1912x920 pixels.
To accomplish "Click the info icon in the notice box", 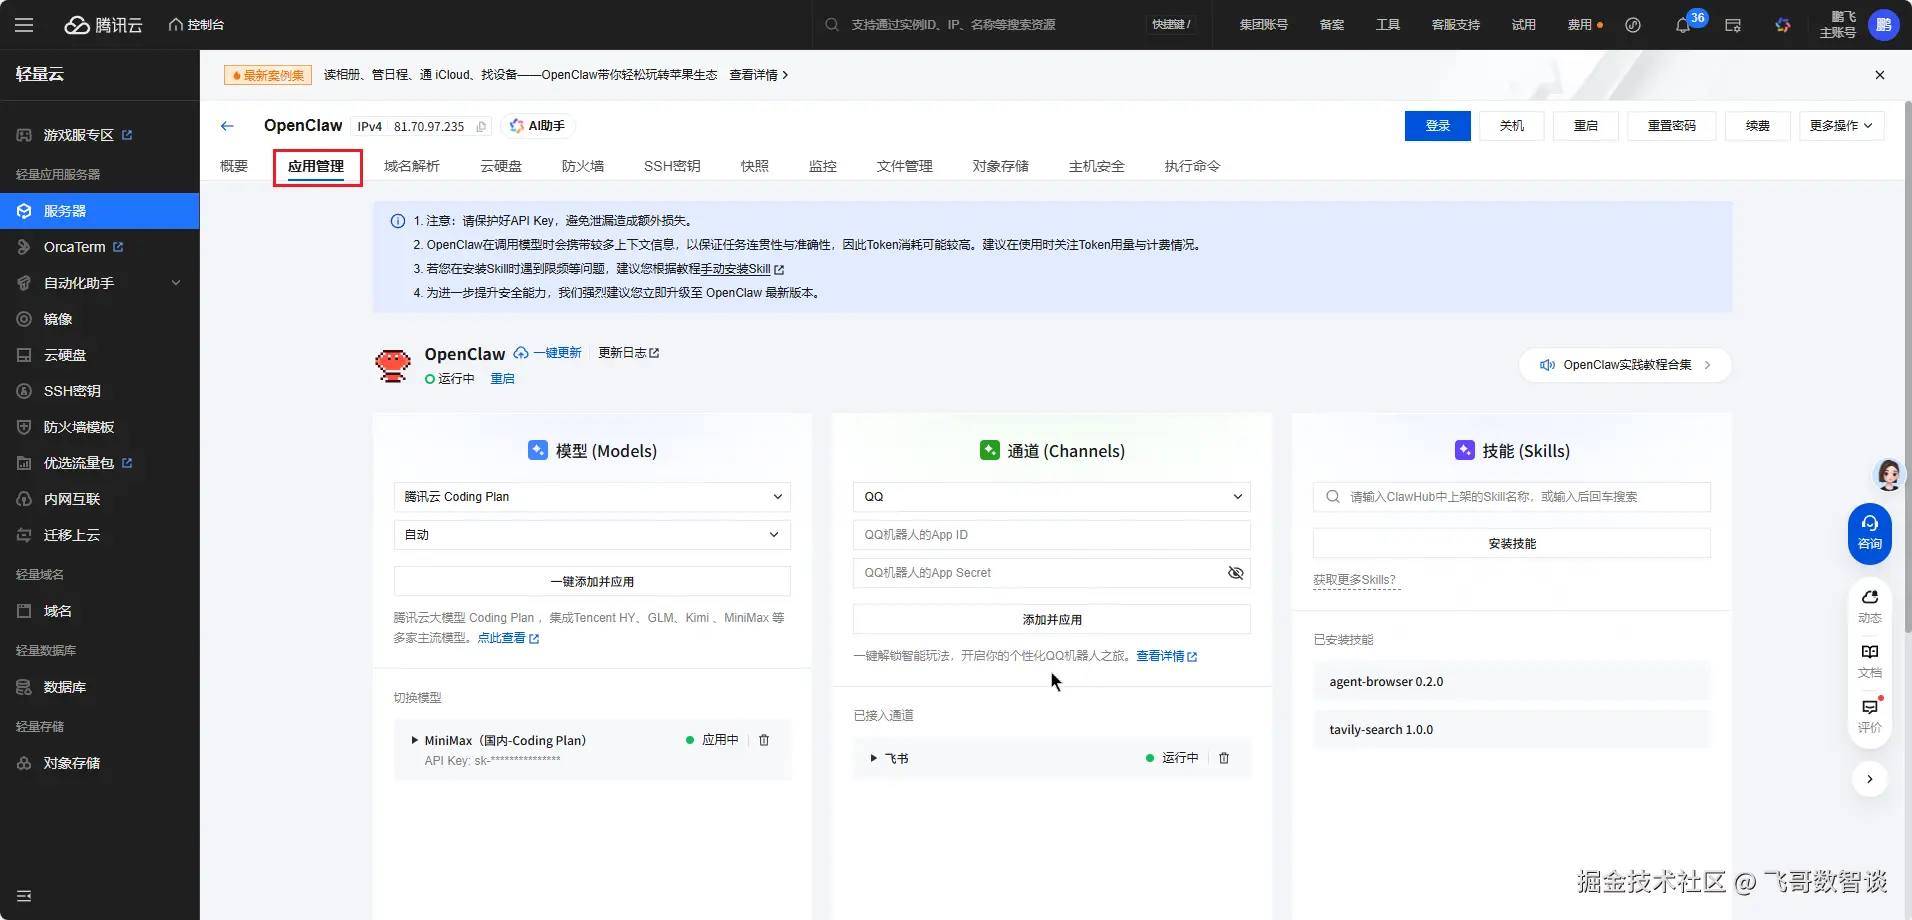I will 398,221.
